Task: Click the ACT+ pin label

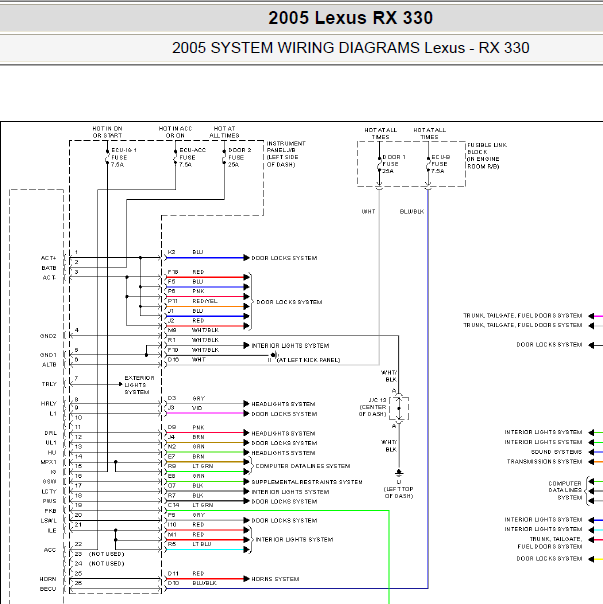Action: (x=48, y=258)
